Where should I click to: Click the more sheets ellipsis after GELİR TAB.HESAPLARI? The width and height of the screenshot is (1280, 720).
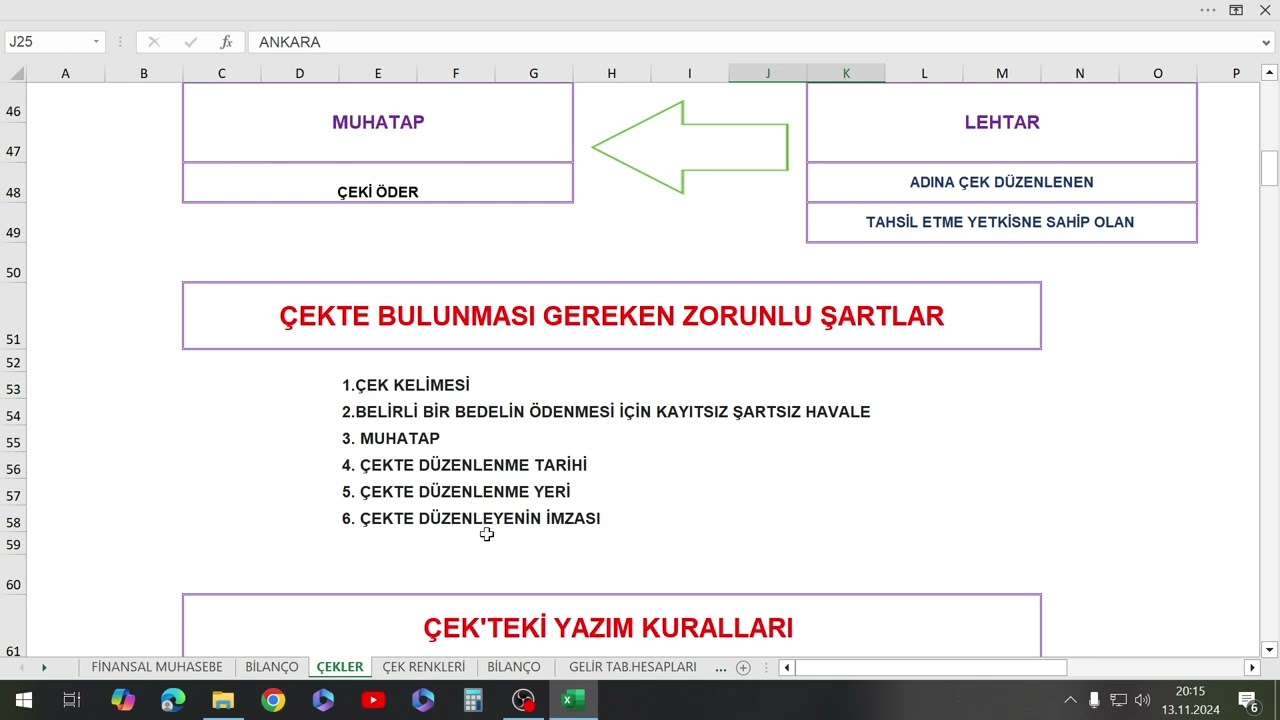tap(721, 667)
